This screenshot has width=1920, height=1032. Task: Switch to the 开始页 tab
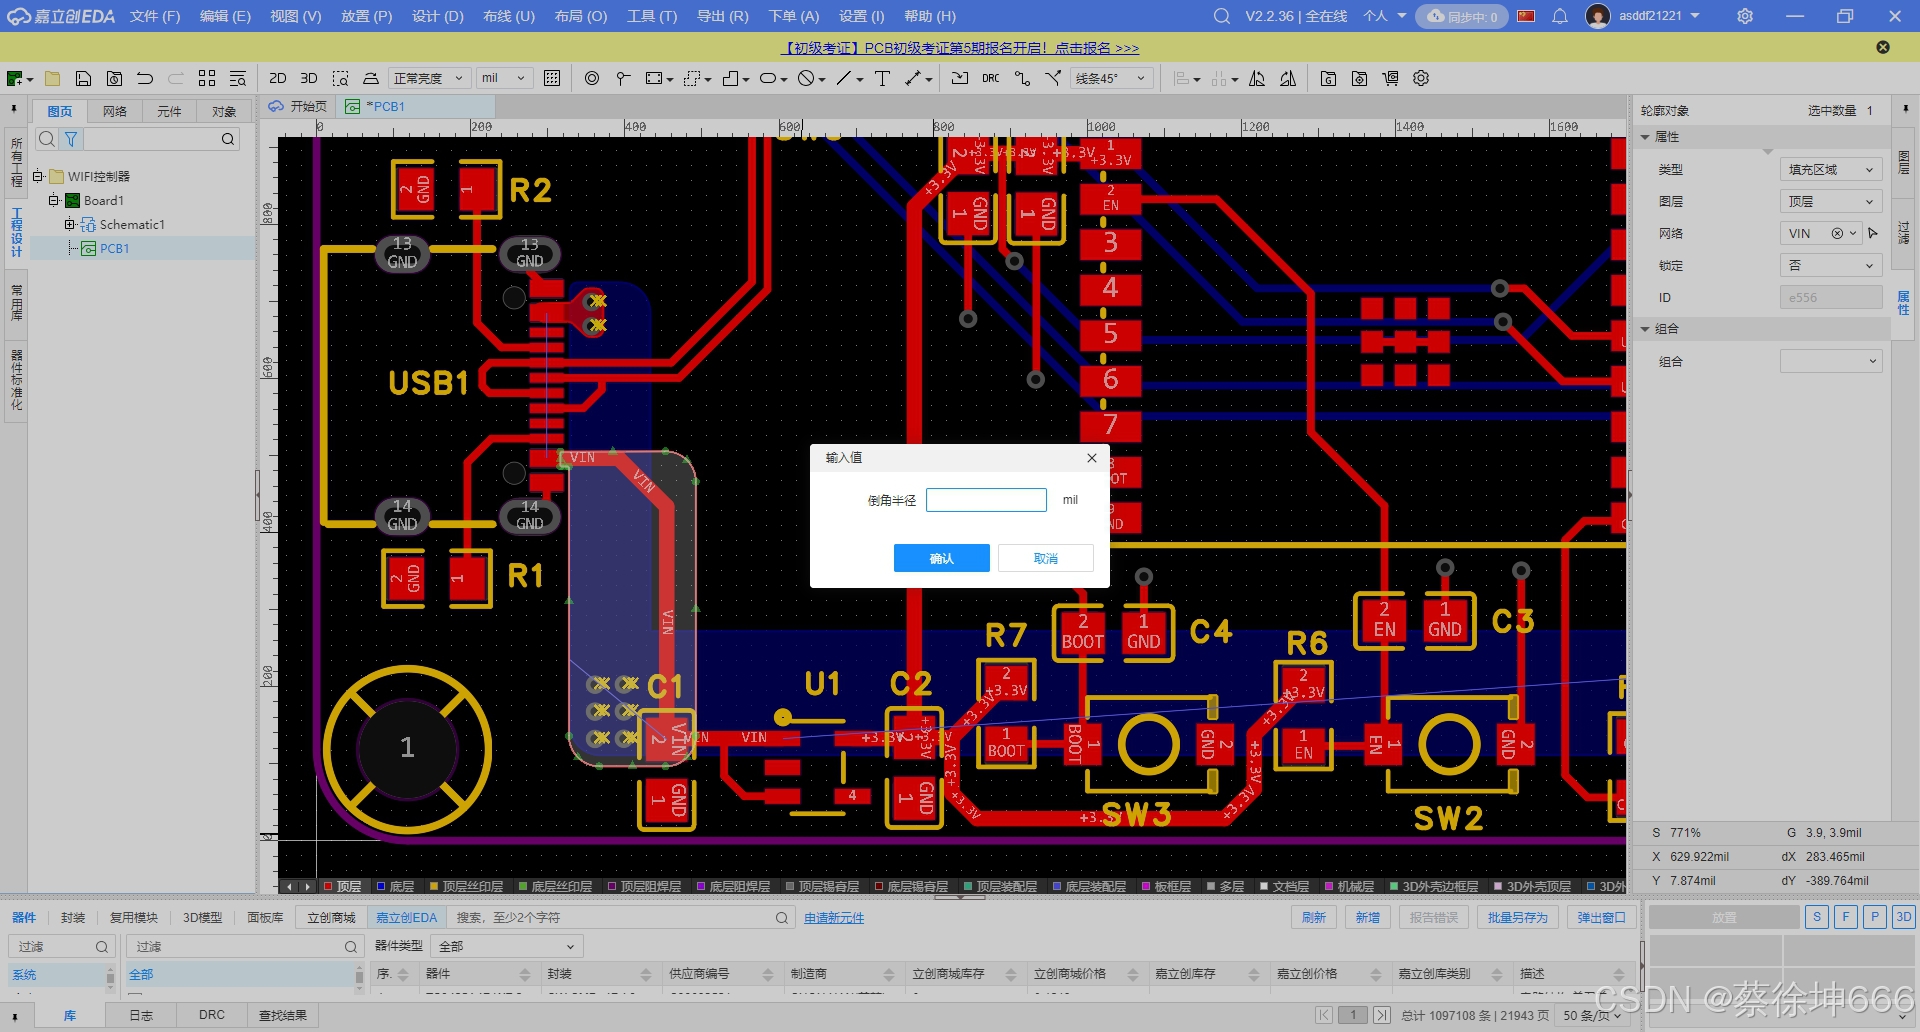click(x=298, y=106)
